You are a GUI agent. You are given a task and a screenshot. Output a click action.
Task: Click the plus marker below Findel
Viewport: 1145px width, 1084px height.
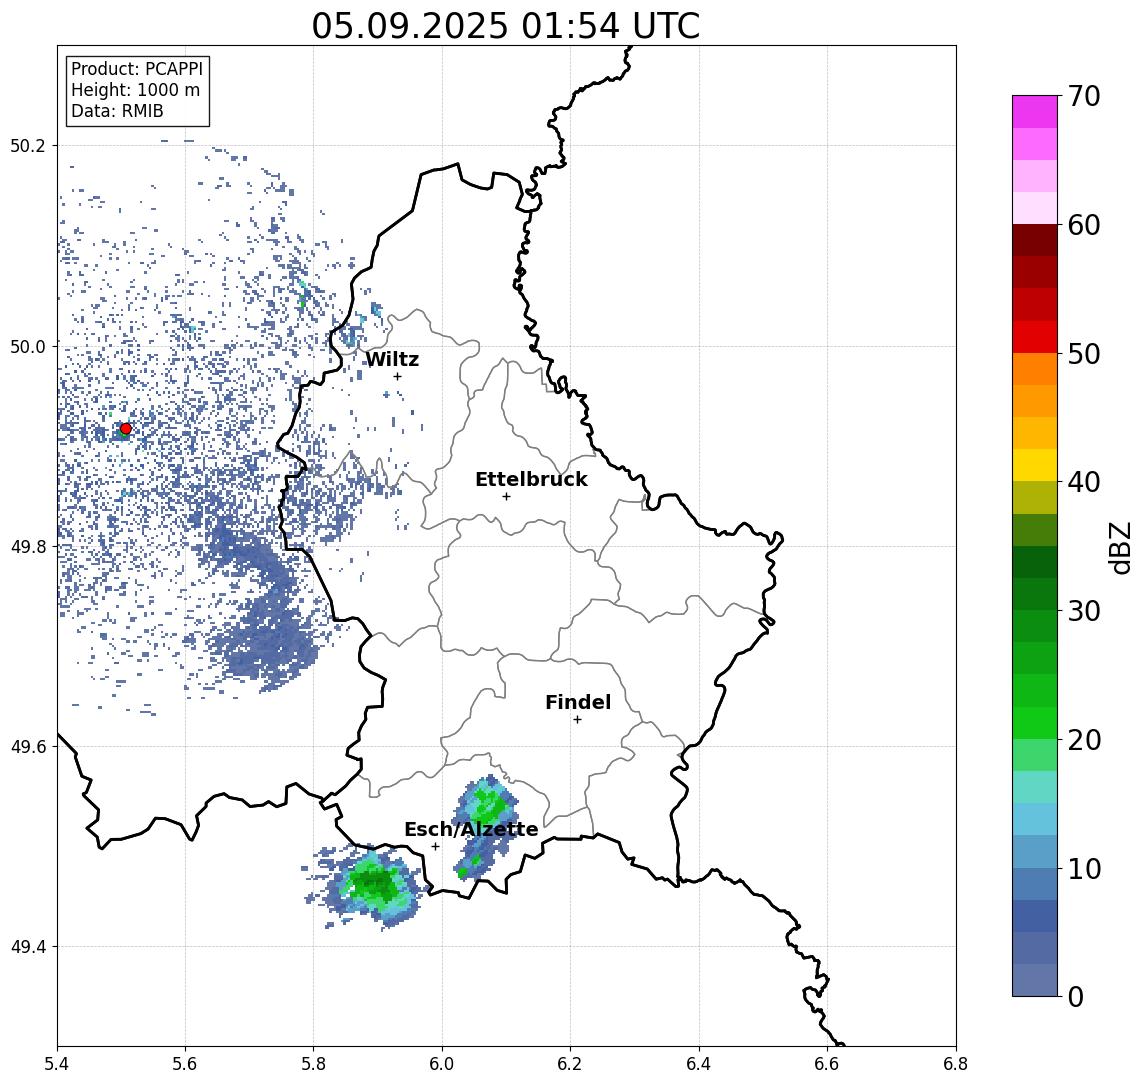[577, 720]
